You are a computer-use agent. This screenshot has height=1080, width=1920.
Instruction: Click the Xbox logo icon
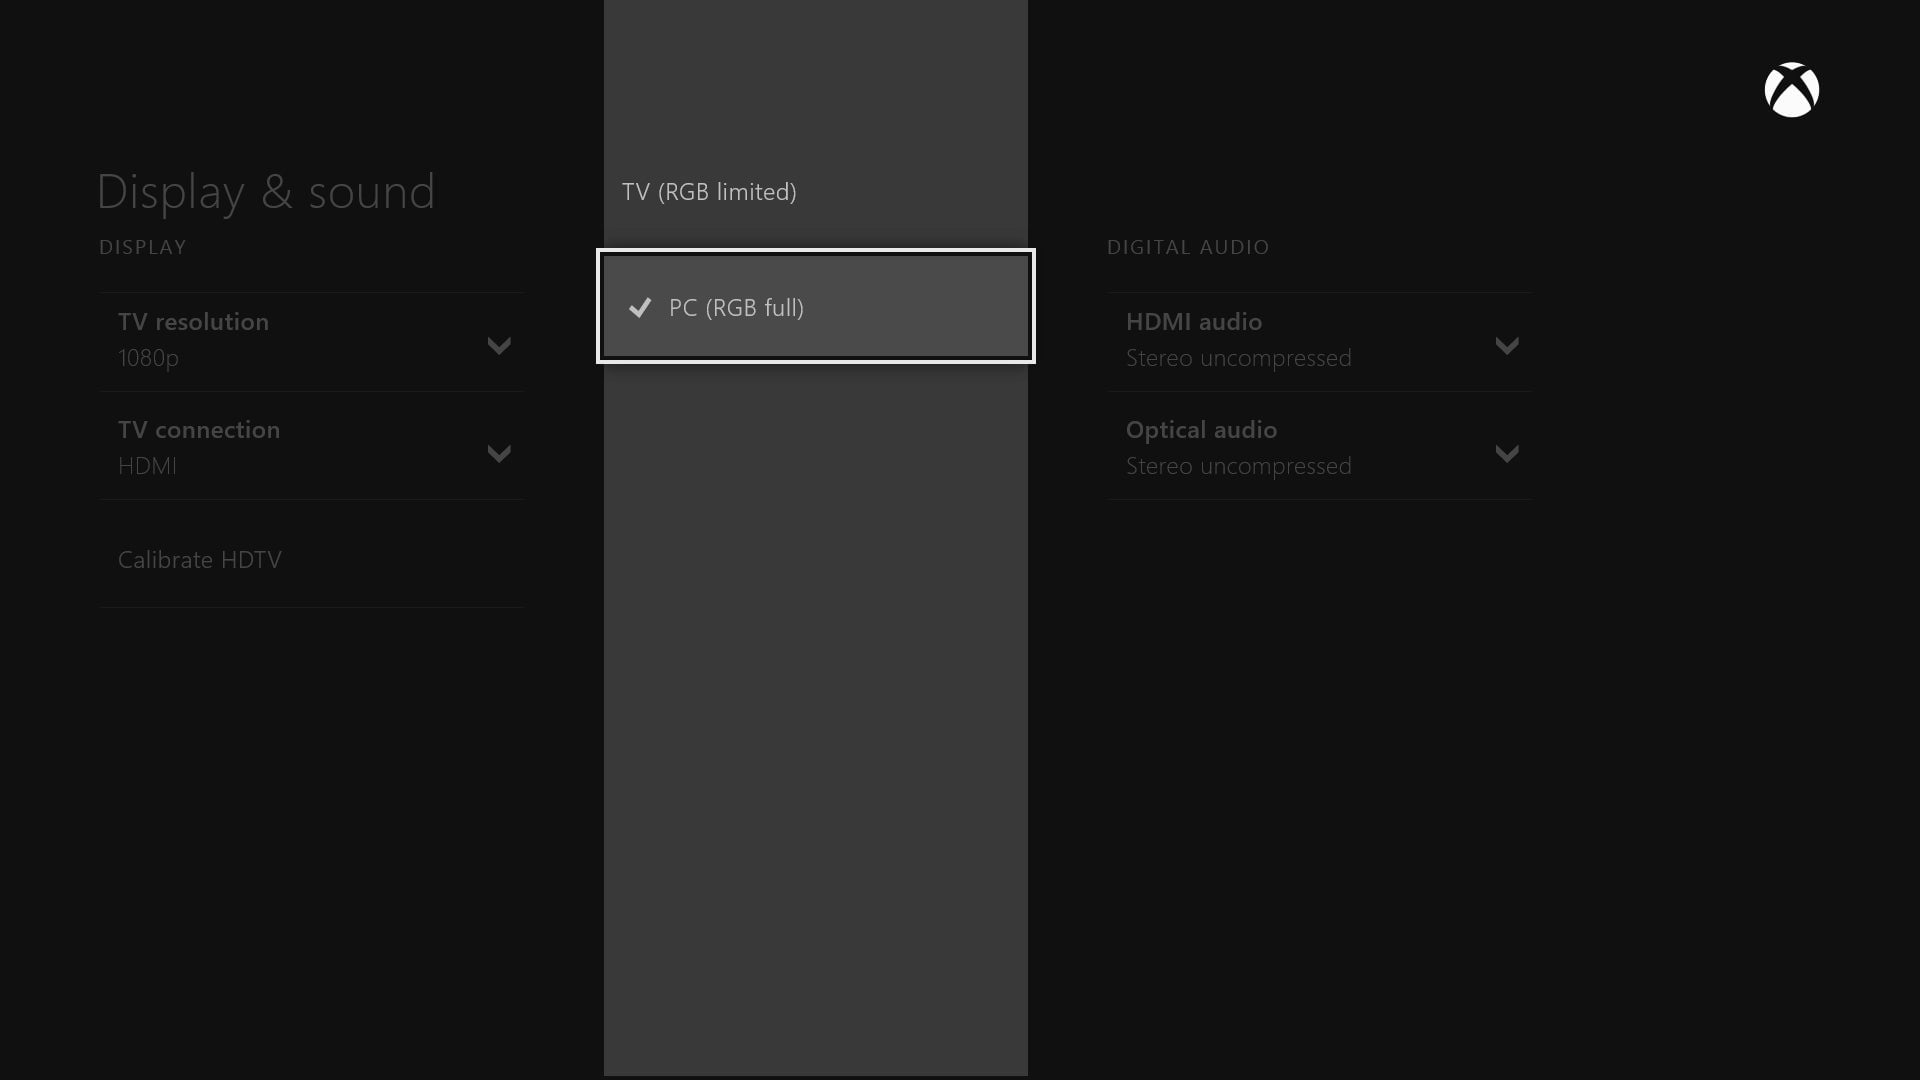click(1791, 90)
